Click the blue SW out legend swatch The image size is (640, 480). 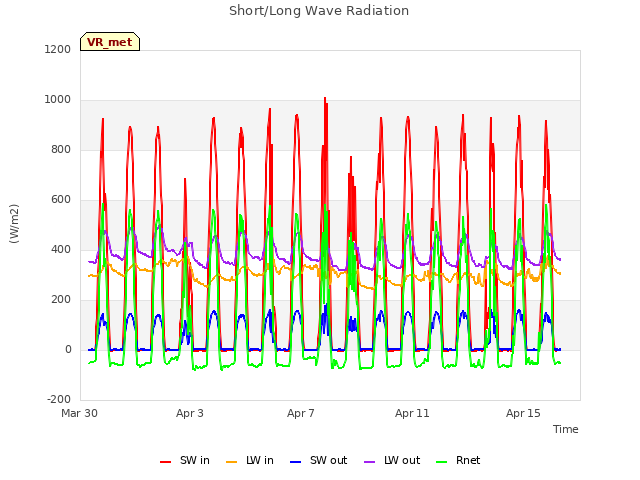tap(295, 462)
